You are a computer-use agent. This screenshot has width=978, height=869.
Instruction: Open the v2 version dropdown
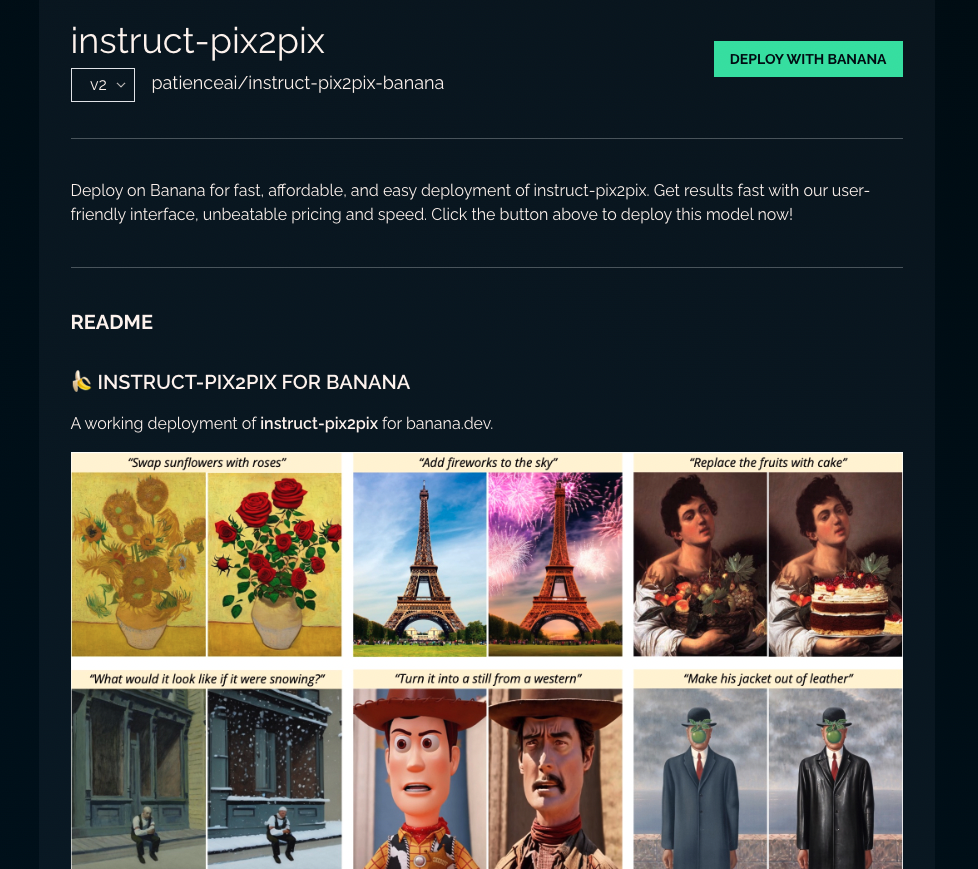(103, 85)
